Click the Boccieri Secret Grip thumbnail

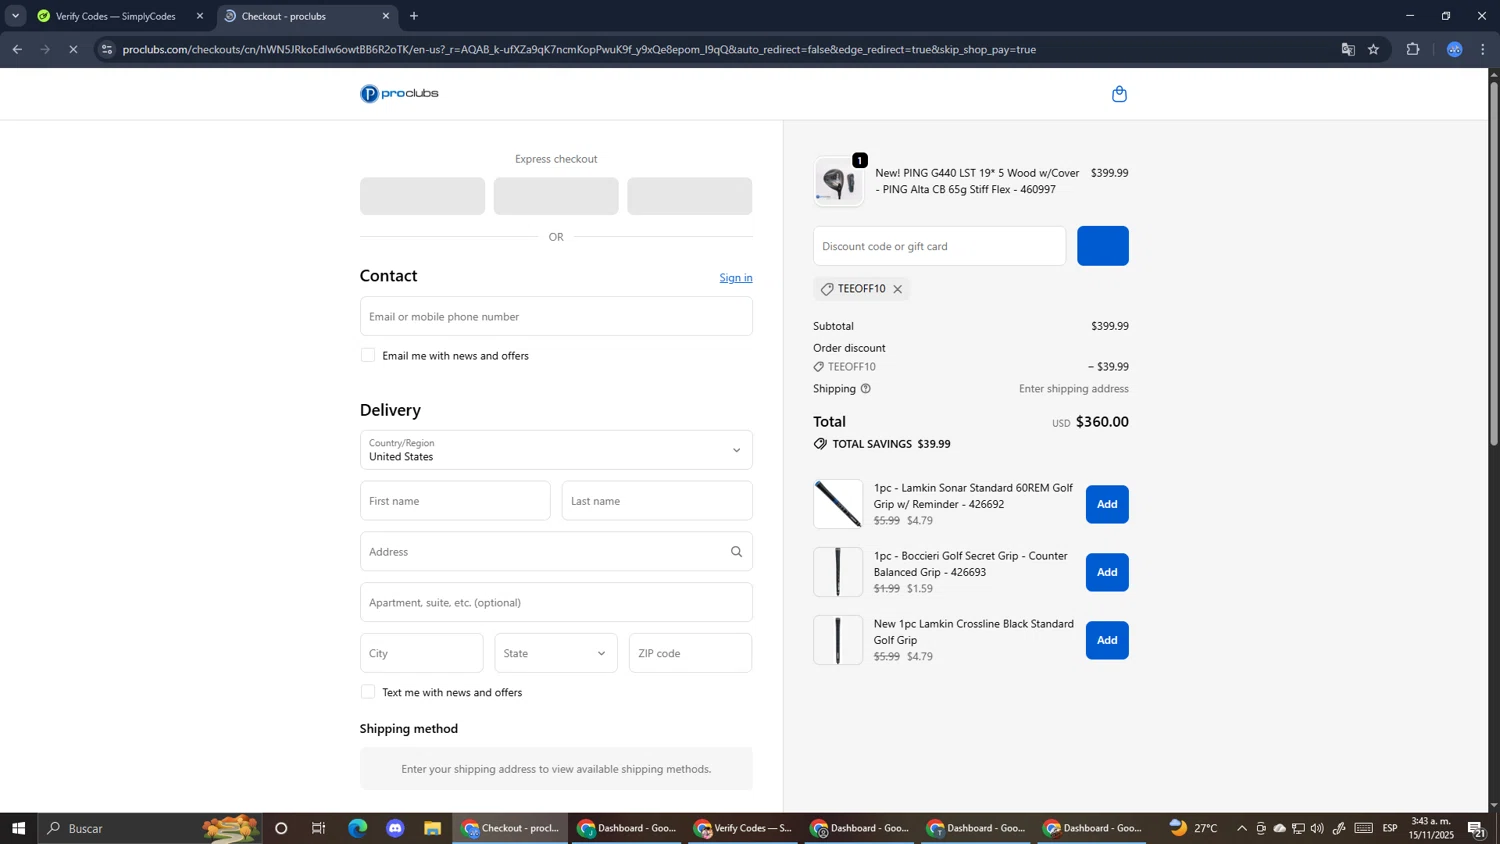coord(838,572)
